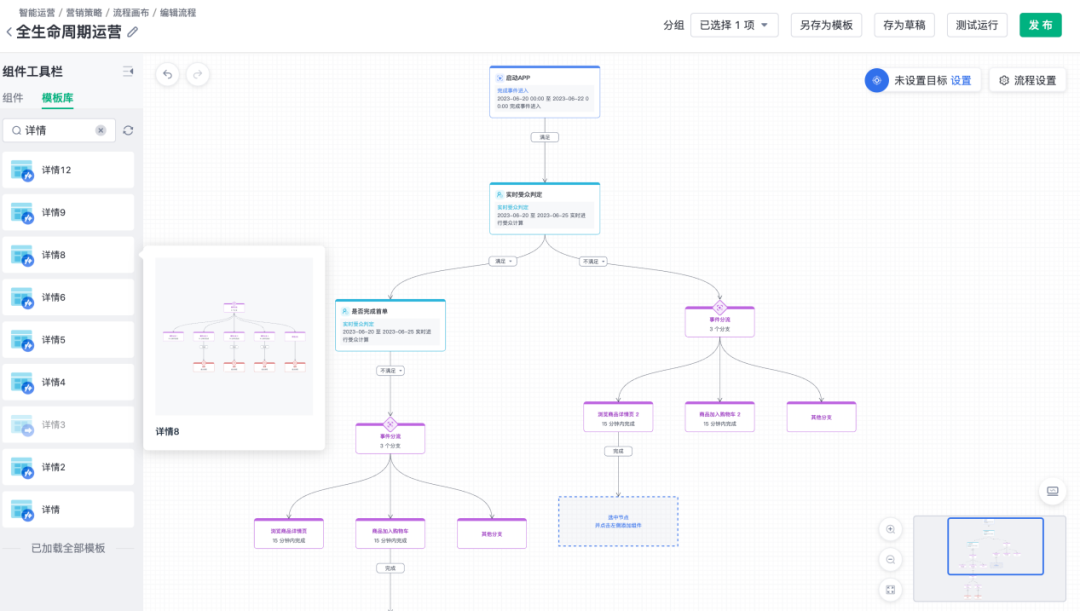The image size is (1080, 611).
Task: Click the 存为草稿 button
Action: coord(904,25)
